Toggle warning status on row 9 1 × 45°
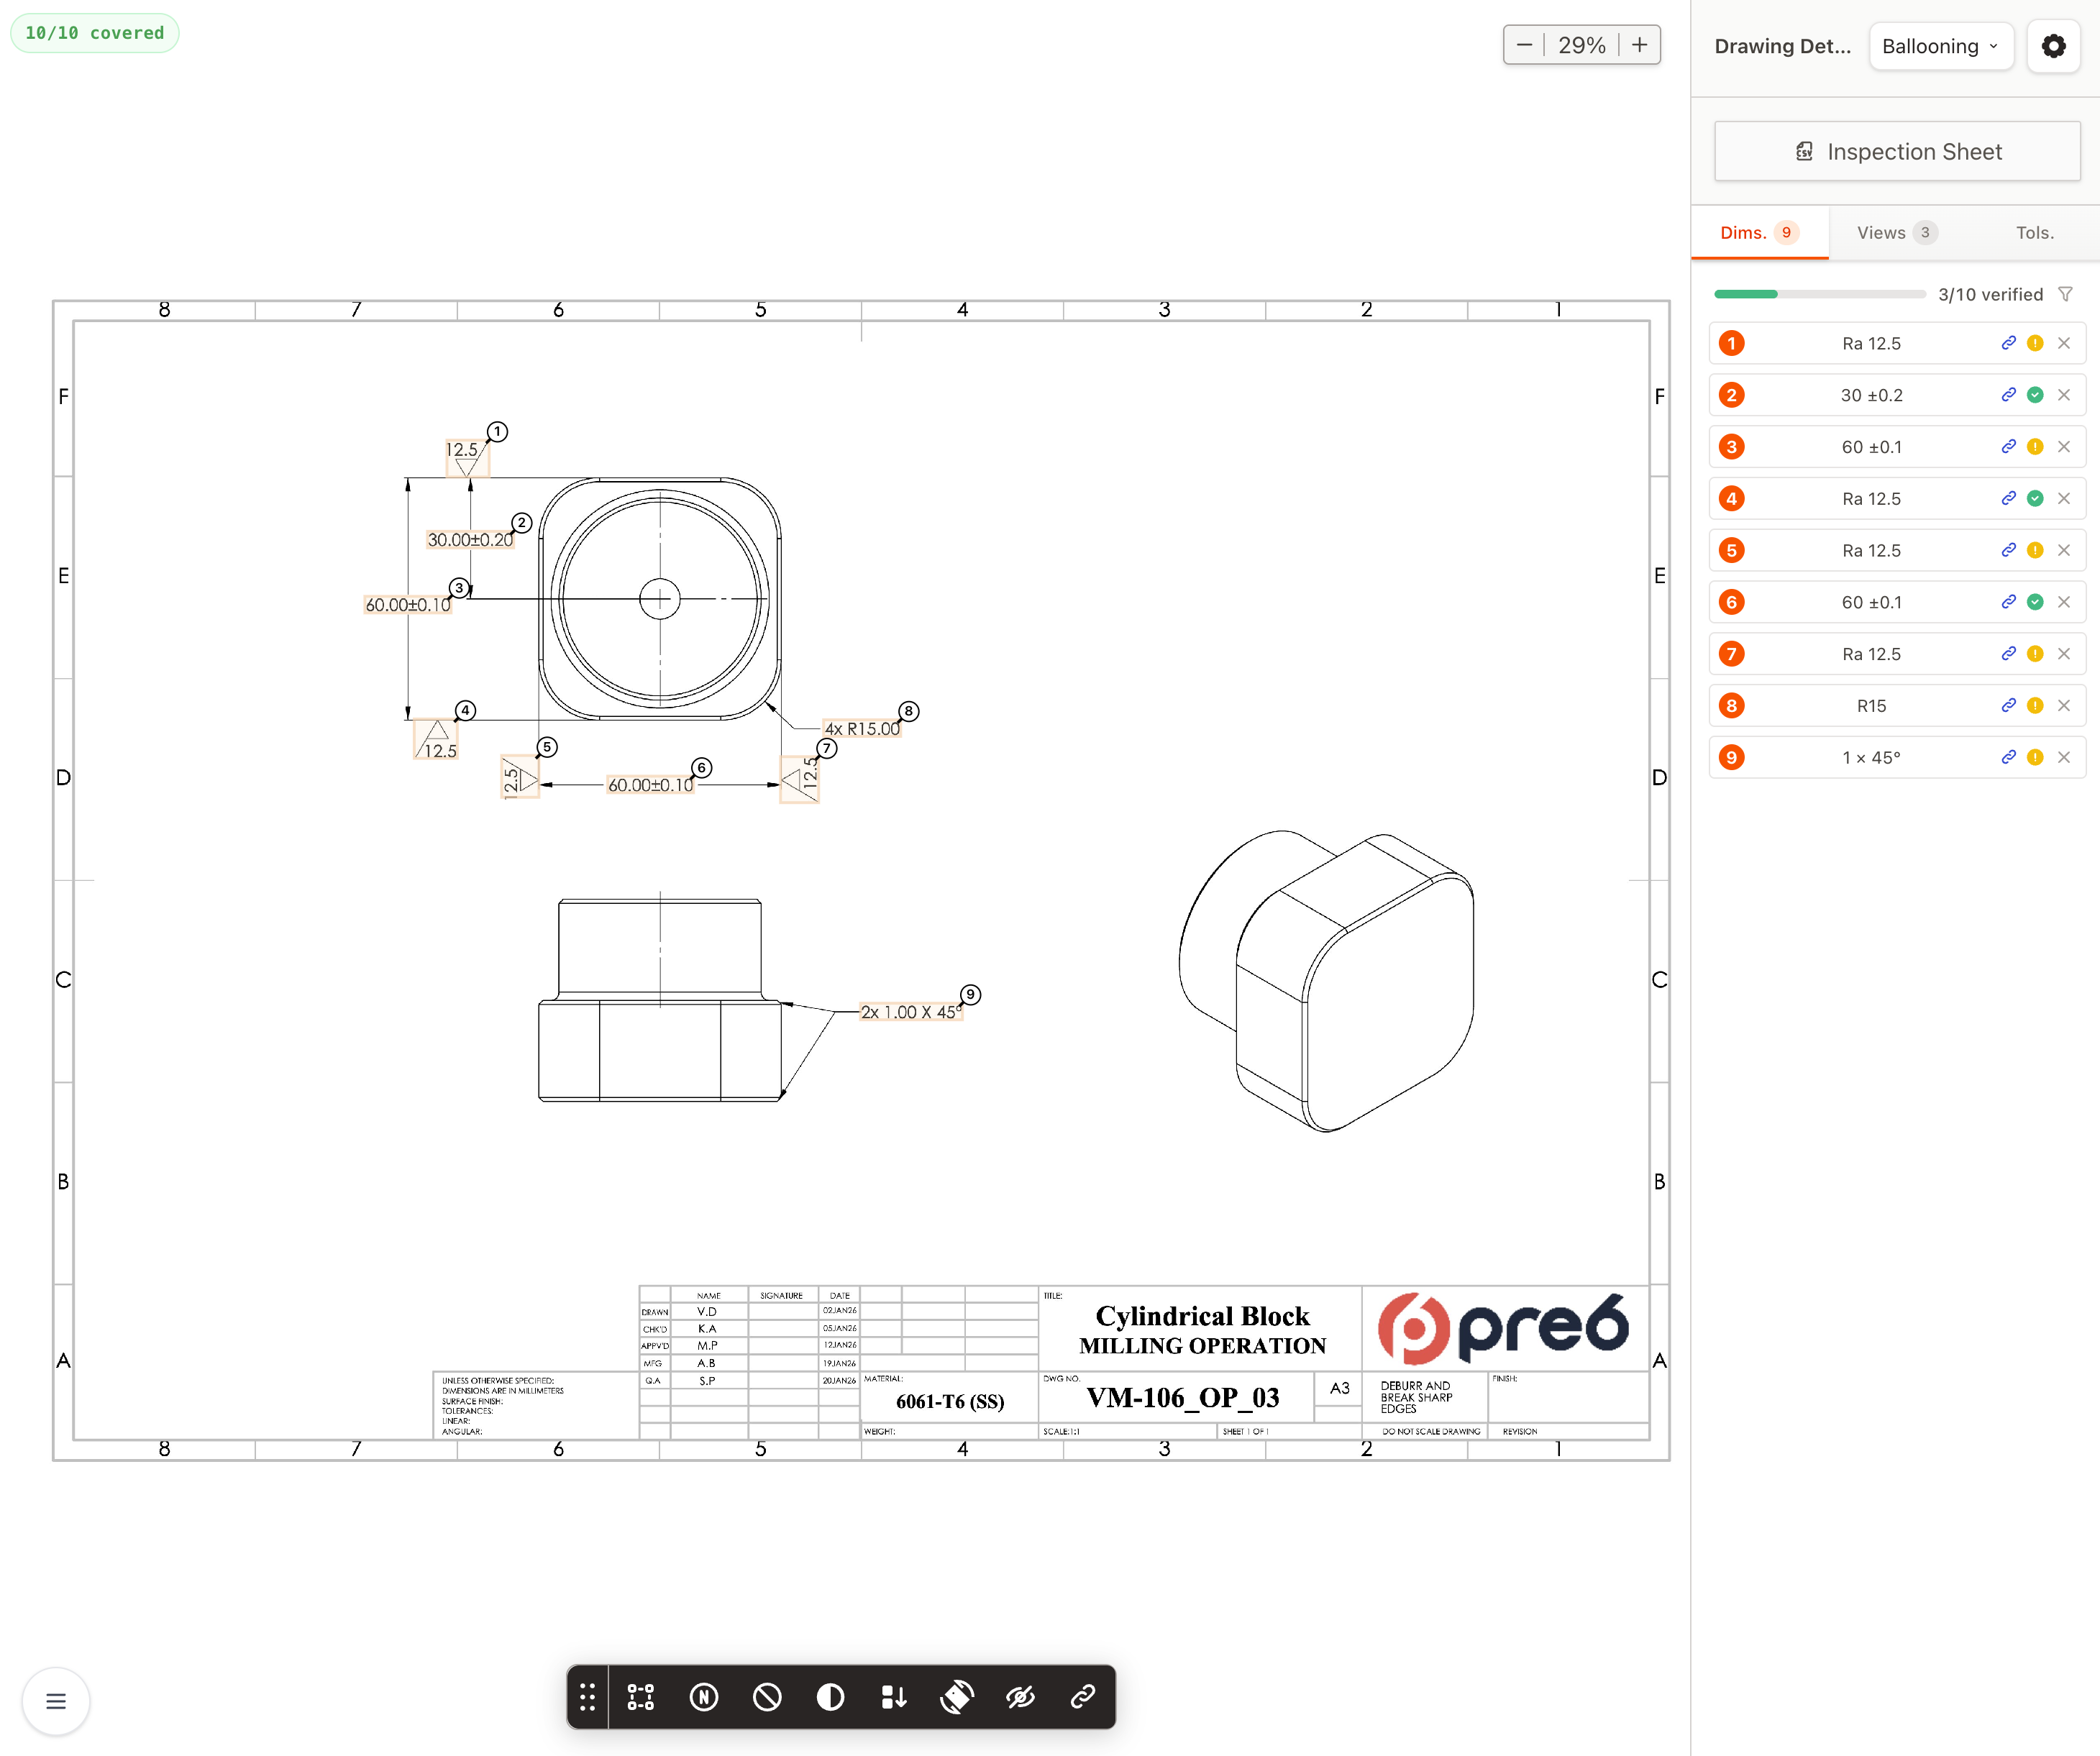The width and height of the screenshot is (2100, 1756). [x=2035, y=758]
